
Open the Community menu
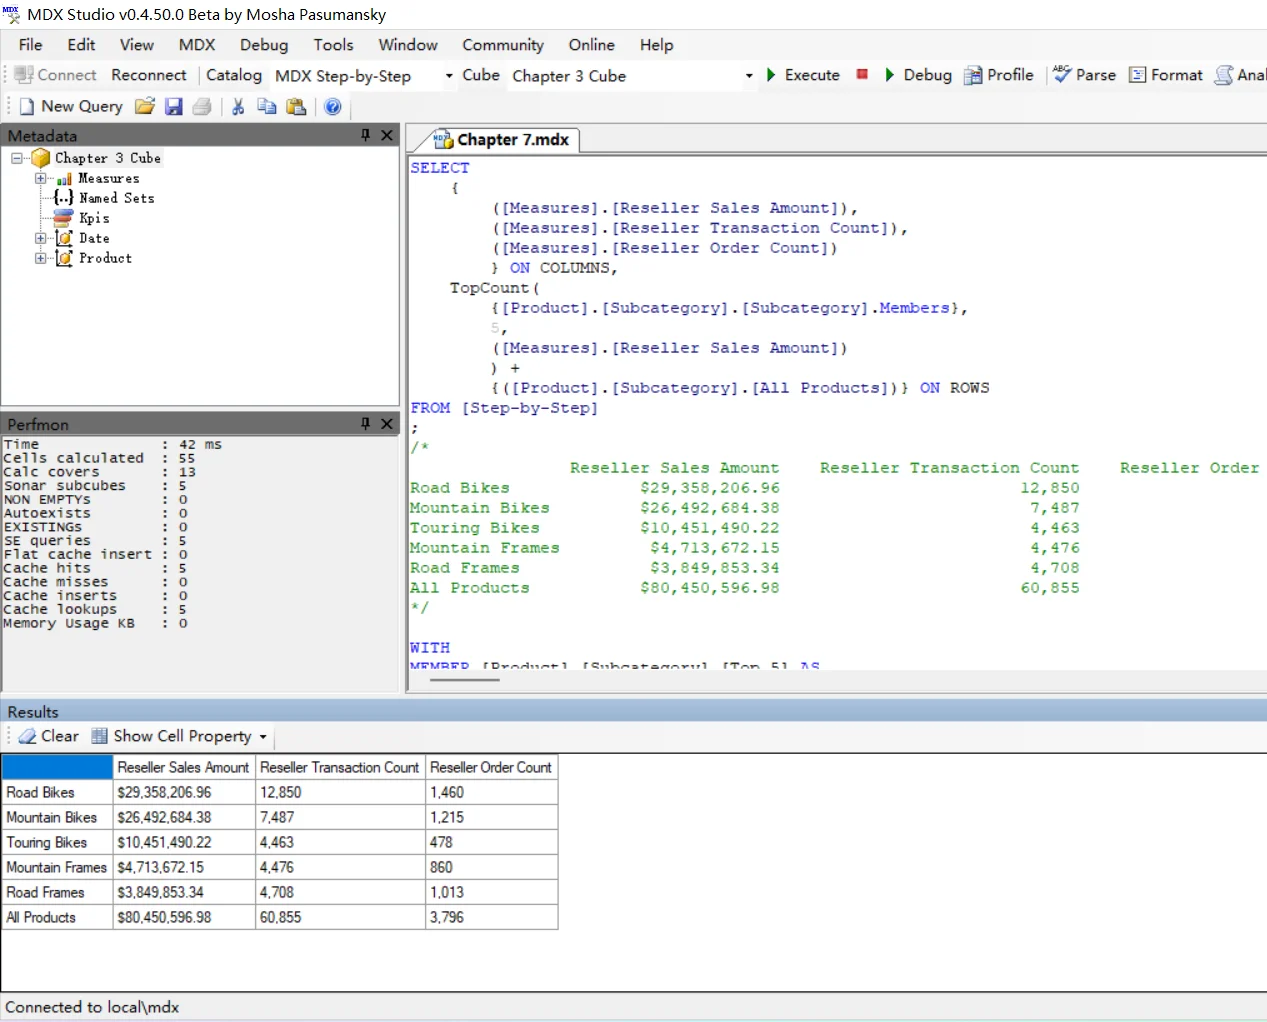click(503, 45)
